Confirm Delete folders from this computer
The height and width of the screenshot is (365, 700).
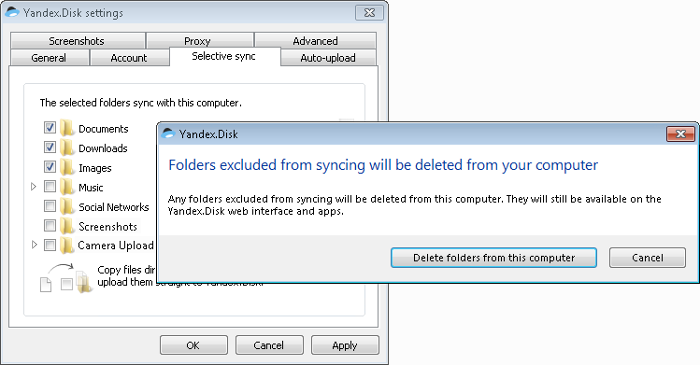[x=494, y=258]
